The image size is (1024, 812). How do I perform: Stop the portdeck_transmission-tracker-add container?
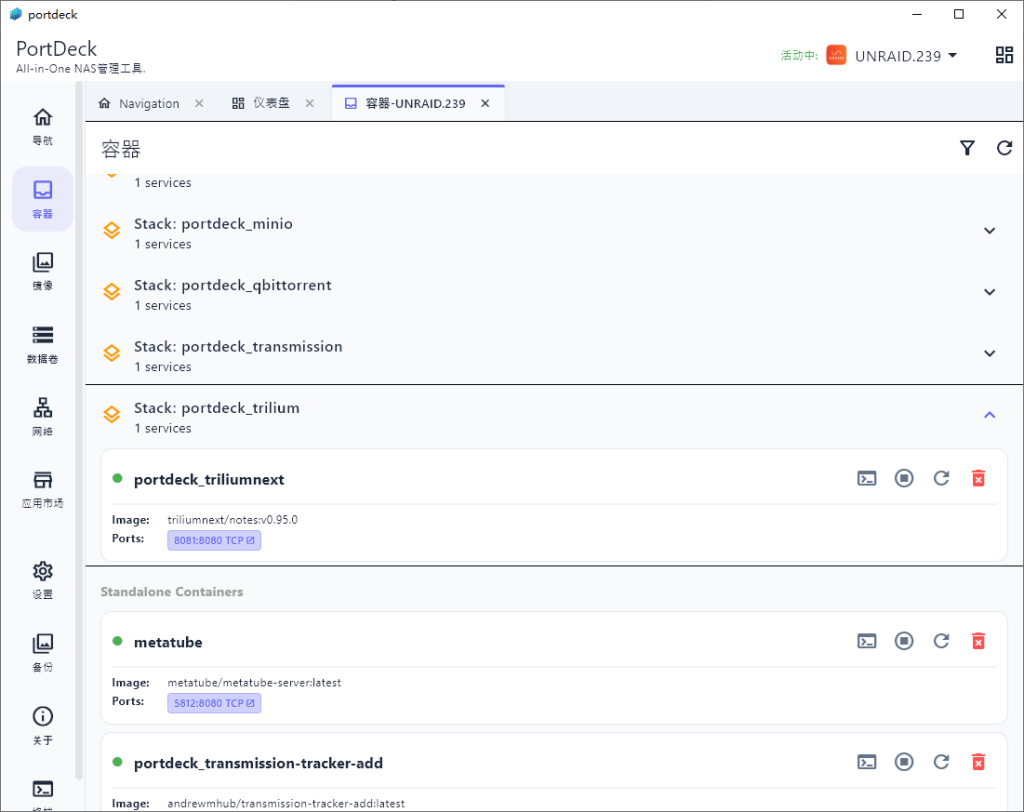pos(904,762)
